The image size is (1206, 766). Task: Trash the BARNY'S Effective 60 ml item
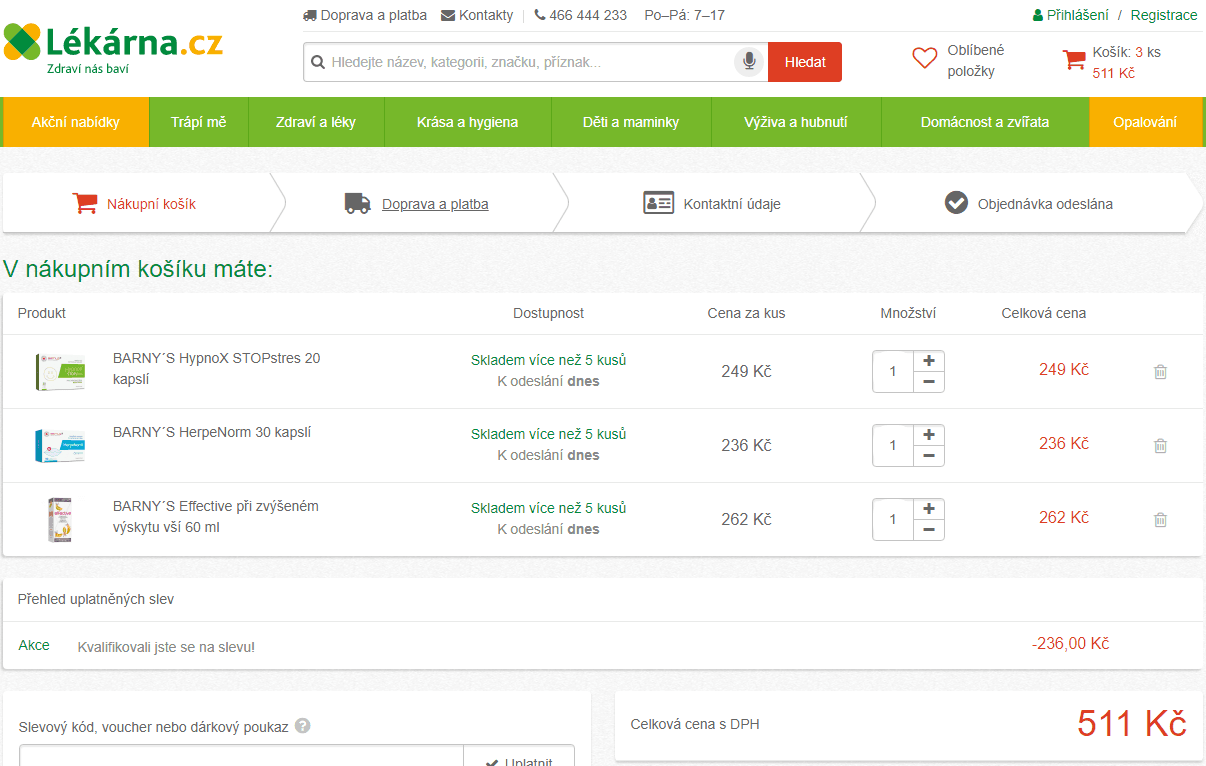(1160, 520)
